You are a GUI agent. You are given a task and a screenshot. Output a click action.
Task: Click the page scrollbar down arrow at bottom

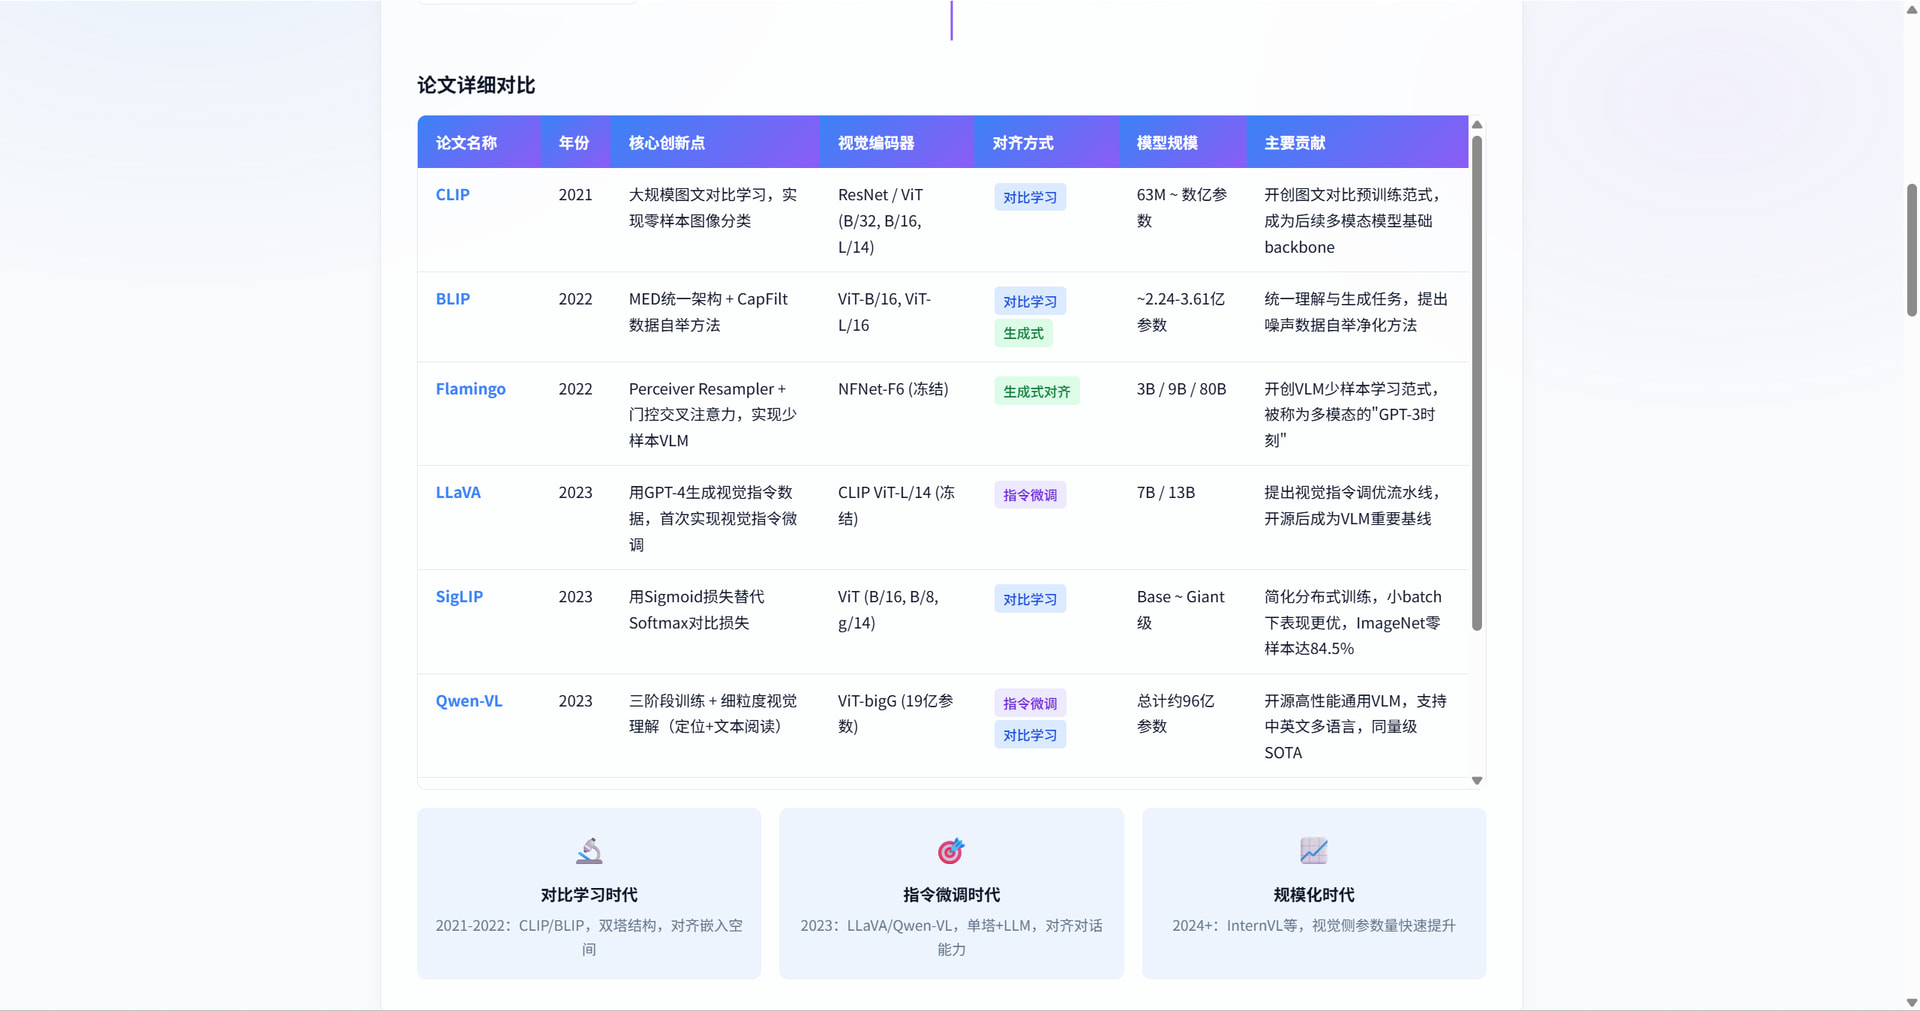pyautogui.click(x=1912, y=1002)
